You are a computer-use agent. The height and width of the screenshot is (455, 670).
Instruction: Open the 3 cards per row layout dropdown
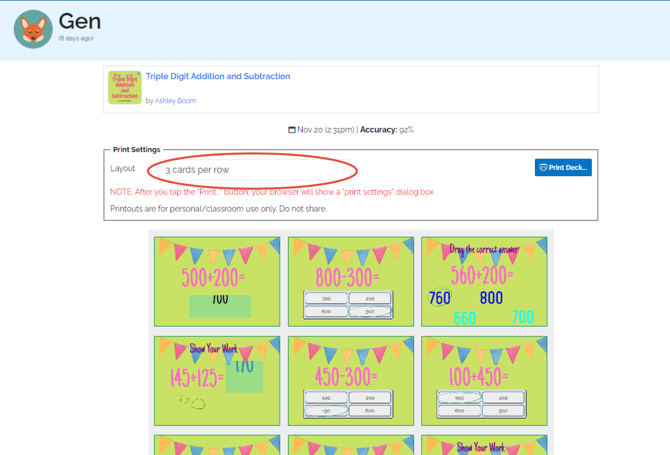(255, 170)
